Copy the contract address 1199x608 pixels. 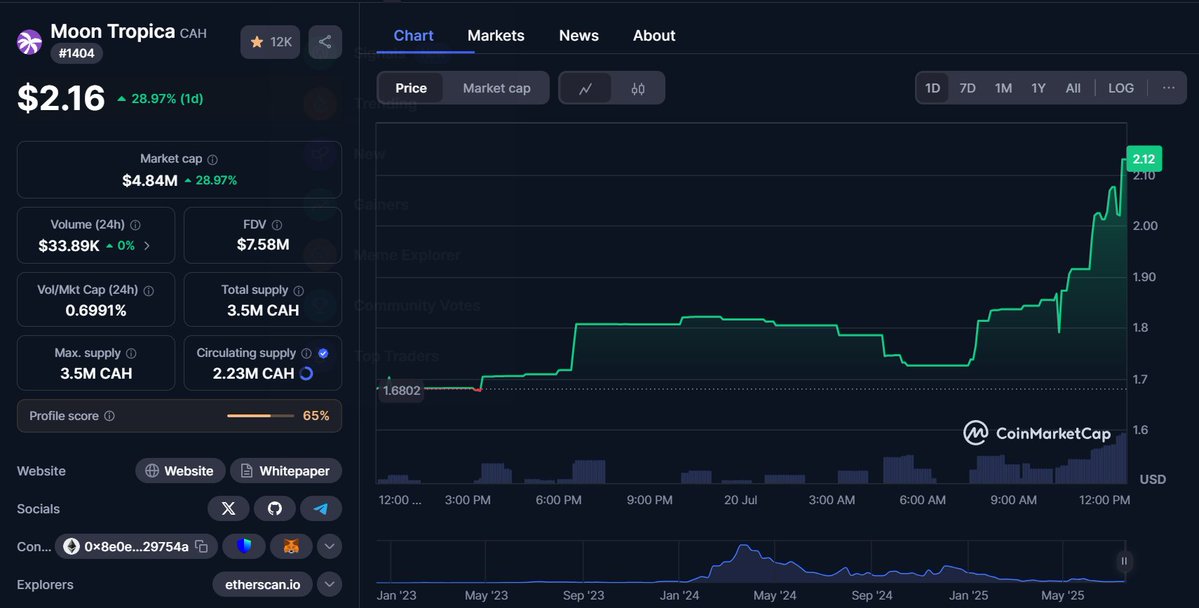(x=201, y=546)
